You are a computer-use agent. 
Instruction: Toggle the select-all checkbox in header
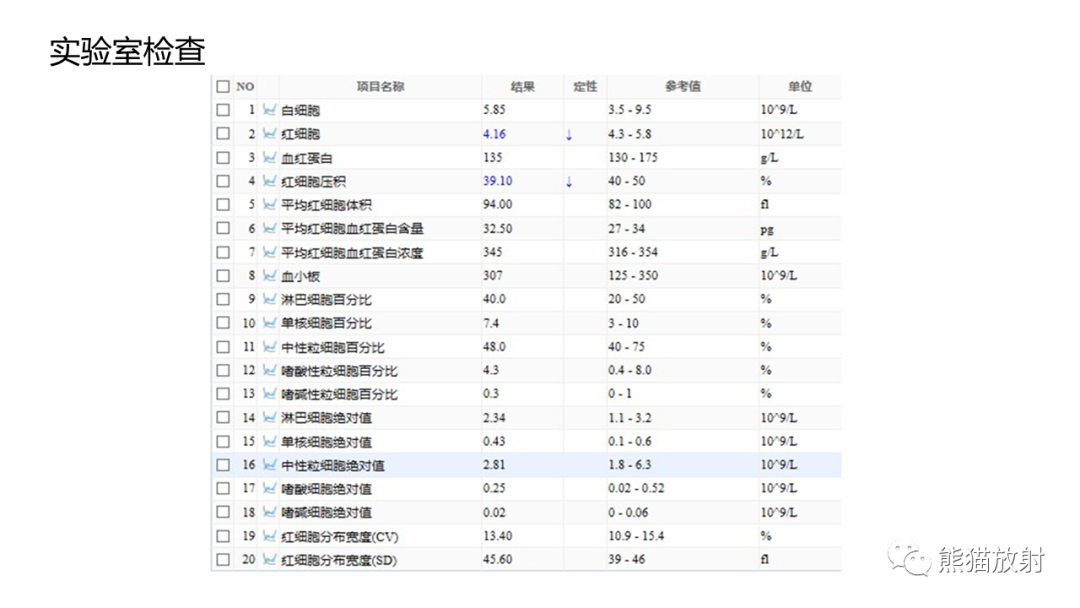[x=222, y=87]
